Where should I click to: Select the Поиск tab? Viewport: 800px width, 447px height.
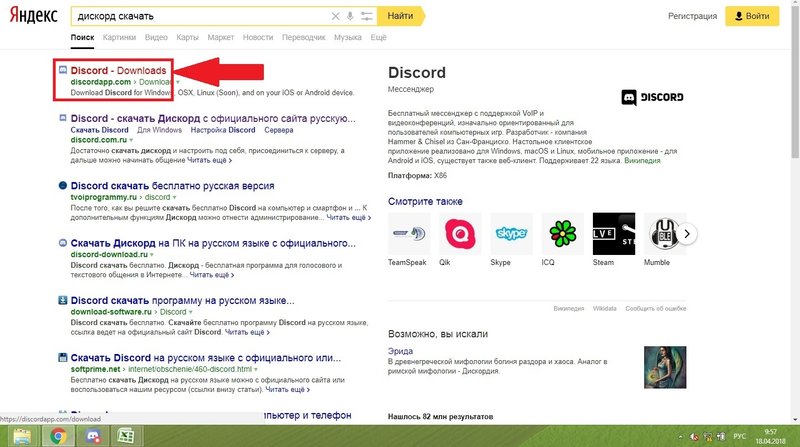click(x=82, y=37)
